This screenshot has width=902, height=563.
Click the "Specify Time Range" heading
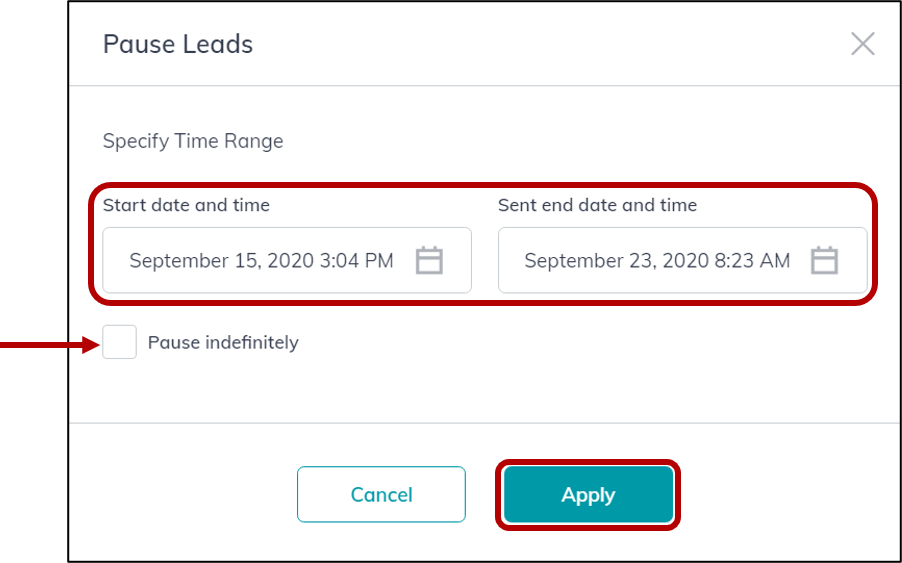click(x=193, y=141)
